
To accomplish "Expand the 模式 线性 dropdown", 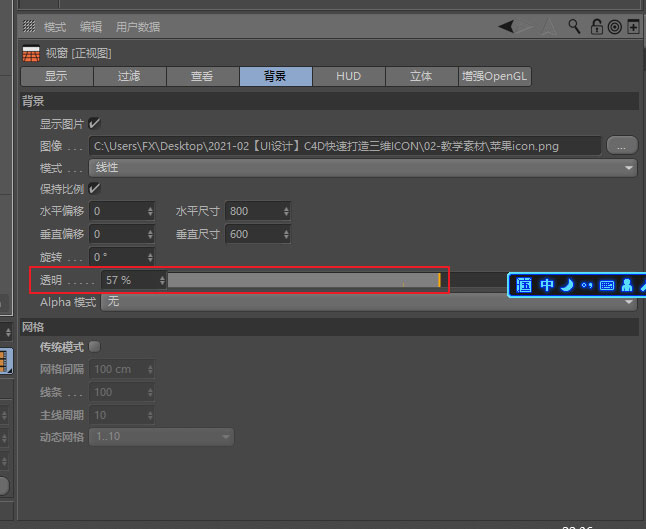I will point(363,168).
